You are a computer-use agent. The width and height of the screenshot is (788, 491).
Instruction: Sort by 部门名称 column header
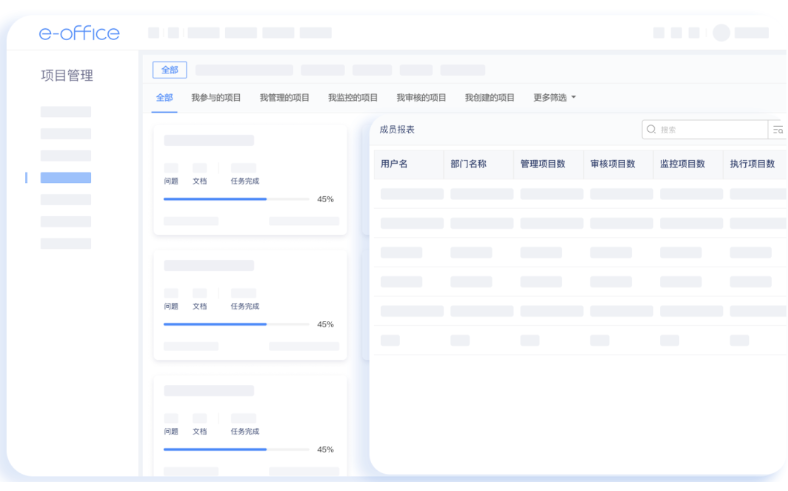click(468, 163)
